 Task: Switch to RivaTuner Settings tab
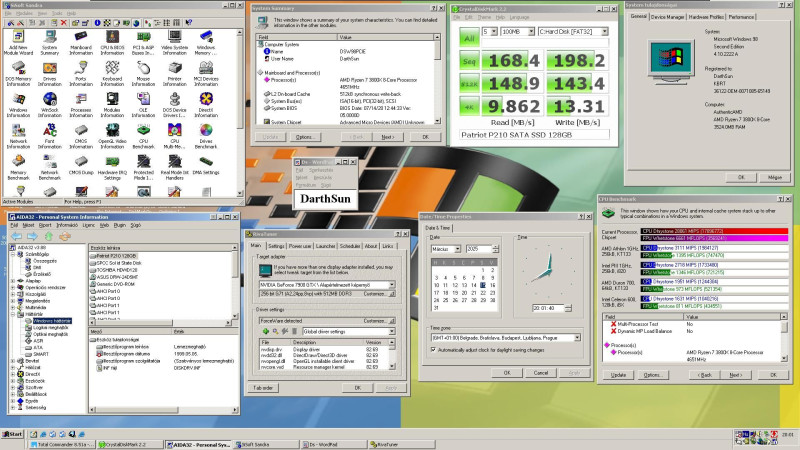(276, 246)
